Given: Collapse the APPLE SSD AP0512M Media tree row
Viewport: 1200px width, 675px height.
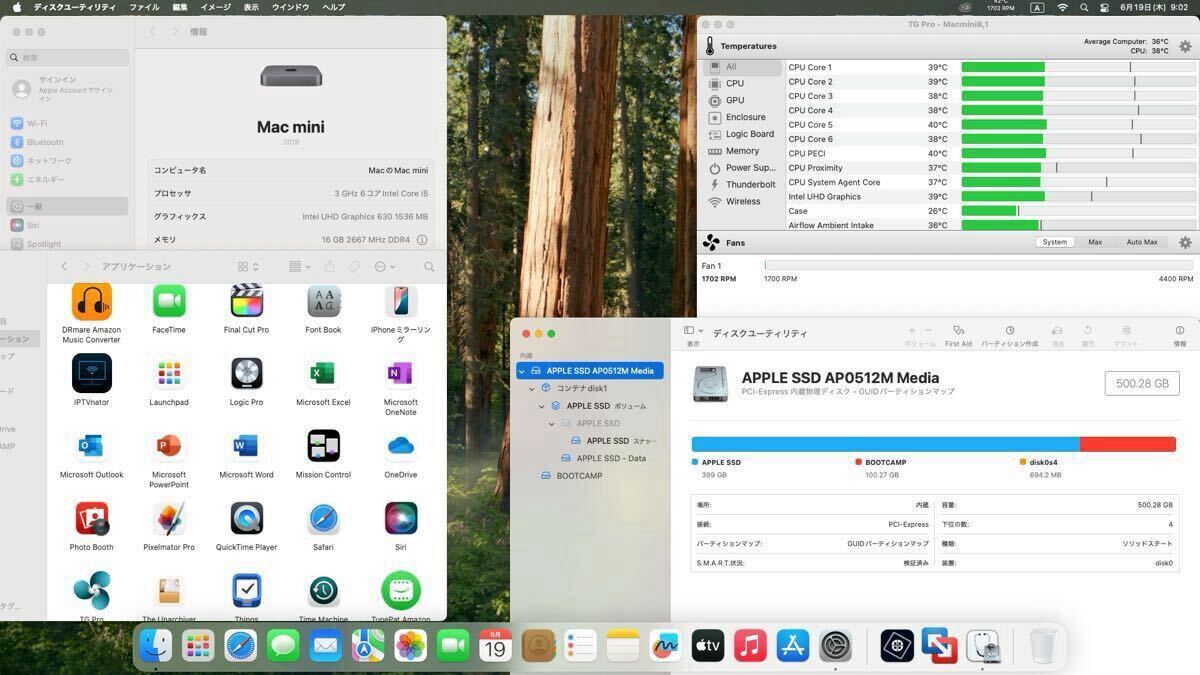Looking at the screenshot, I should tap(521, 371).
